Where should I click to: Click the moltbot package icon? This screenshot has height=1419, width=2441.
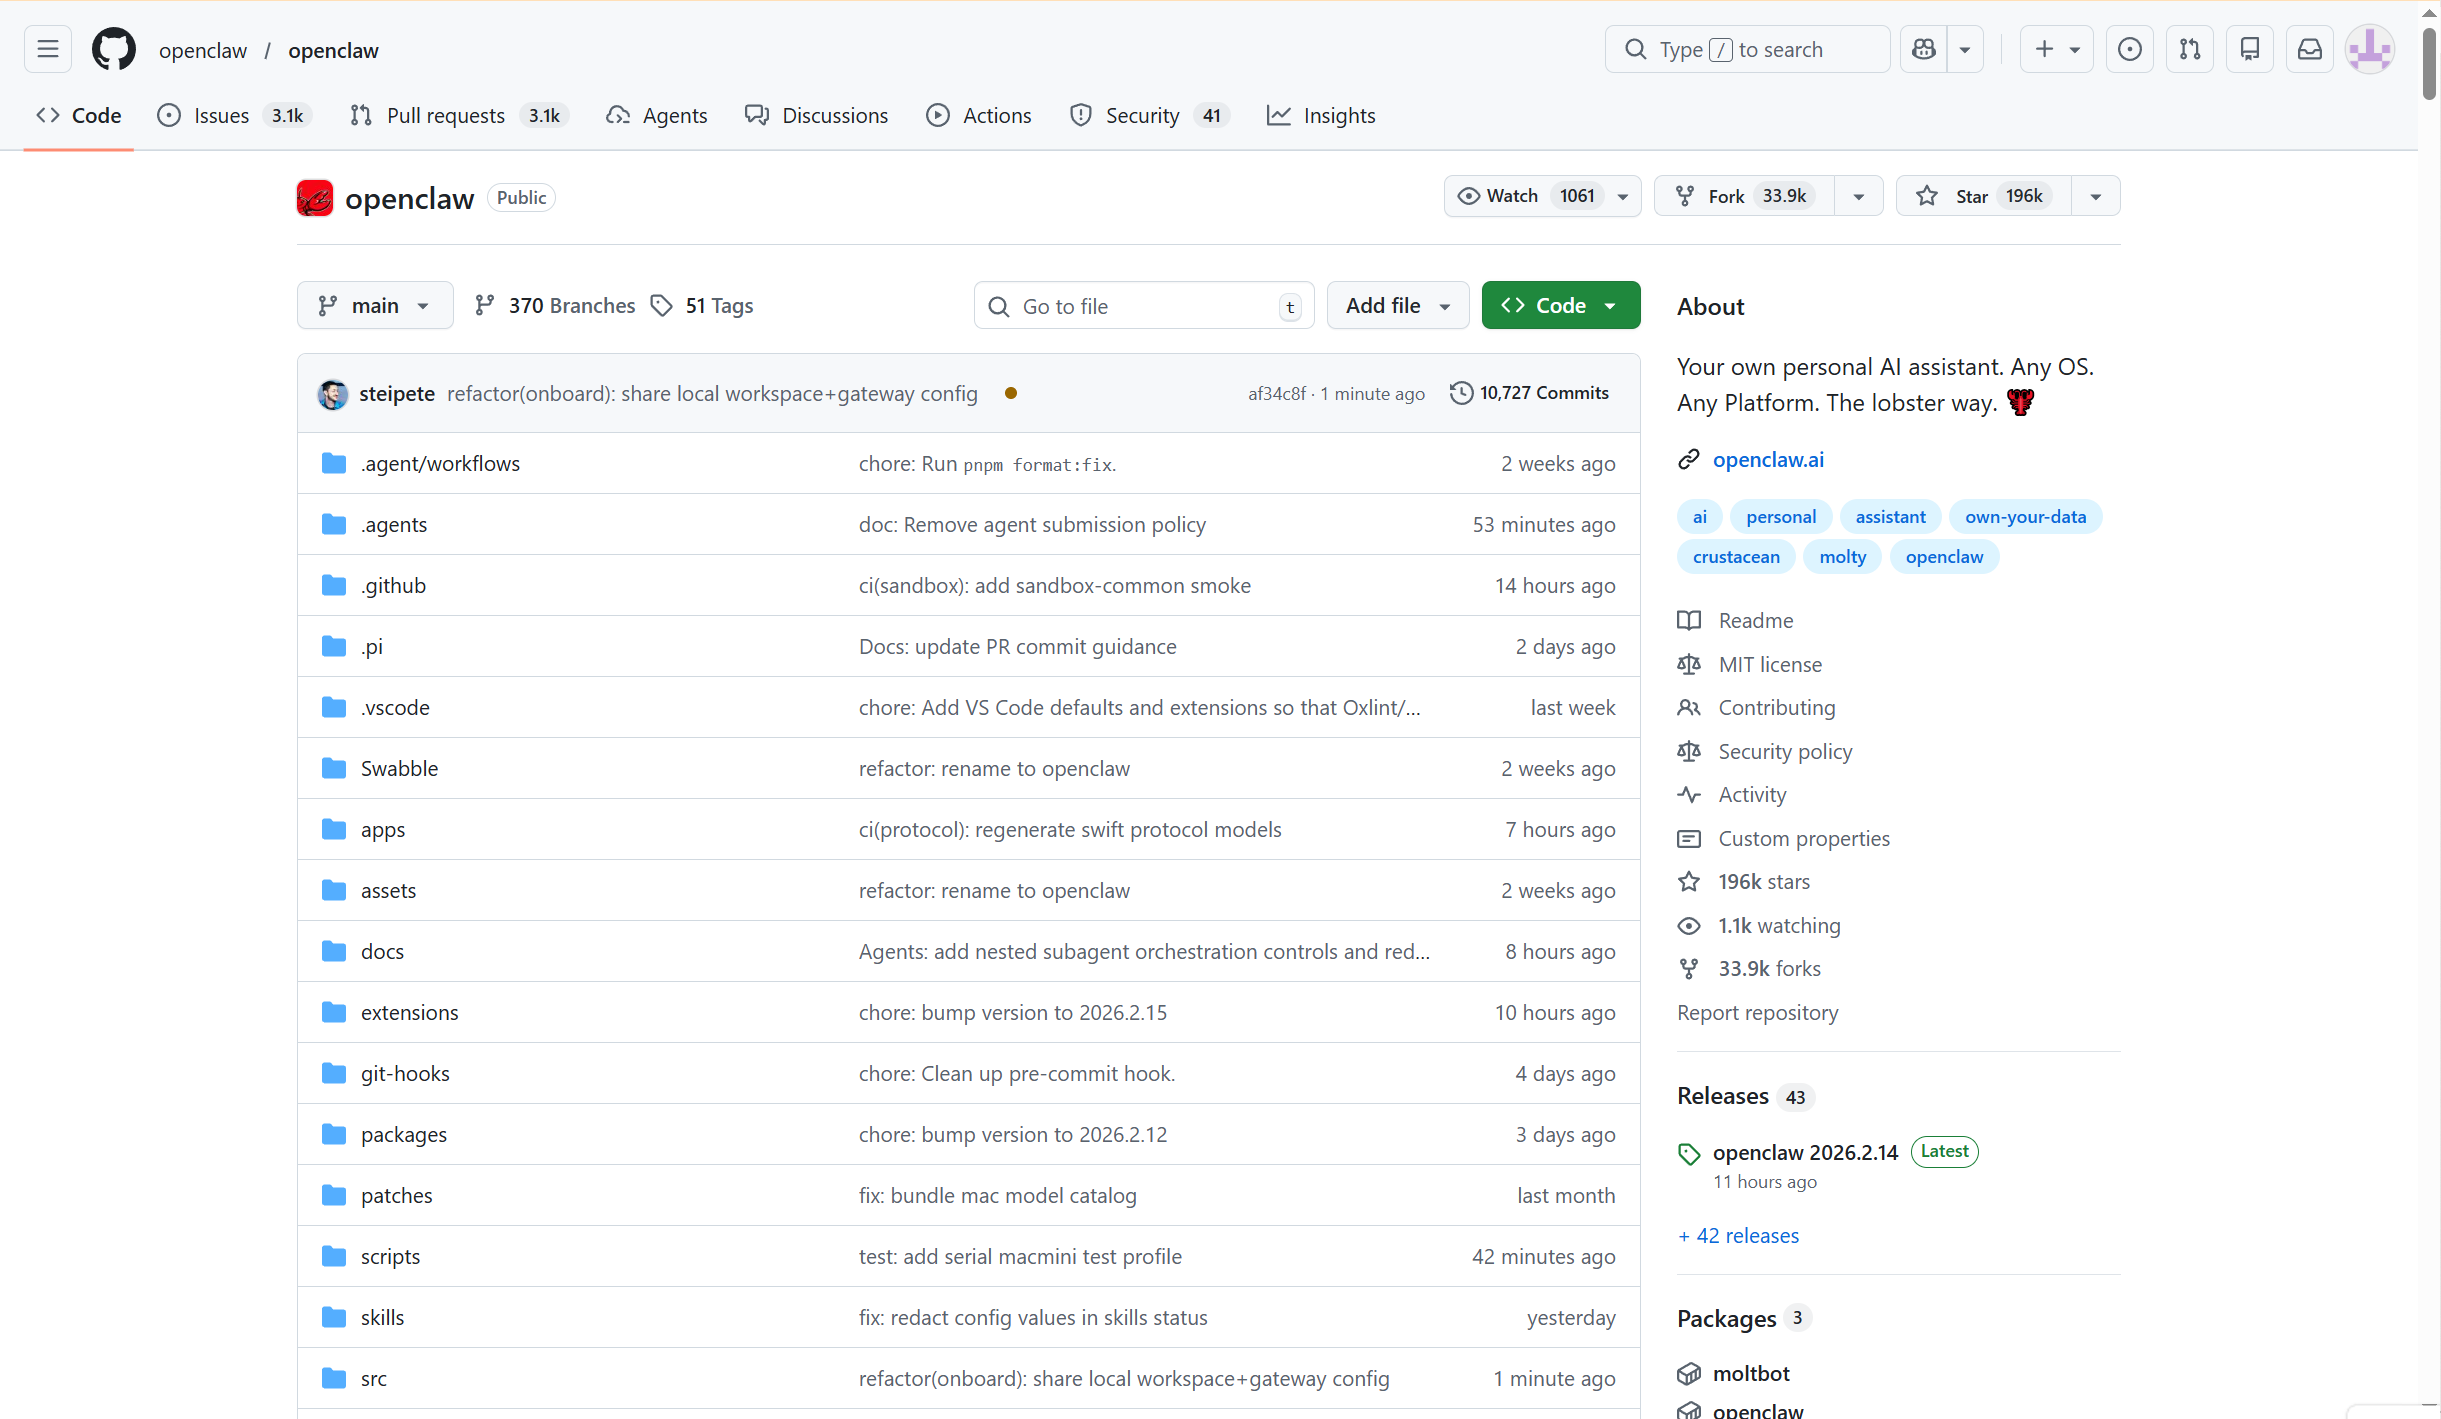click(1689, 1374)
